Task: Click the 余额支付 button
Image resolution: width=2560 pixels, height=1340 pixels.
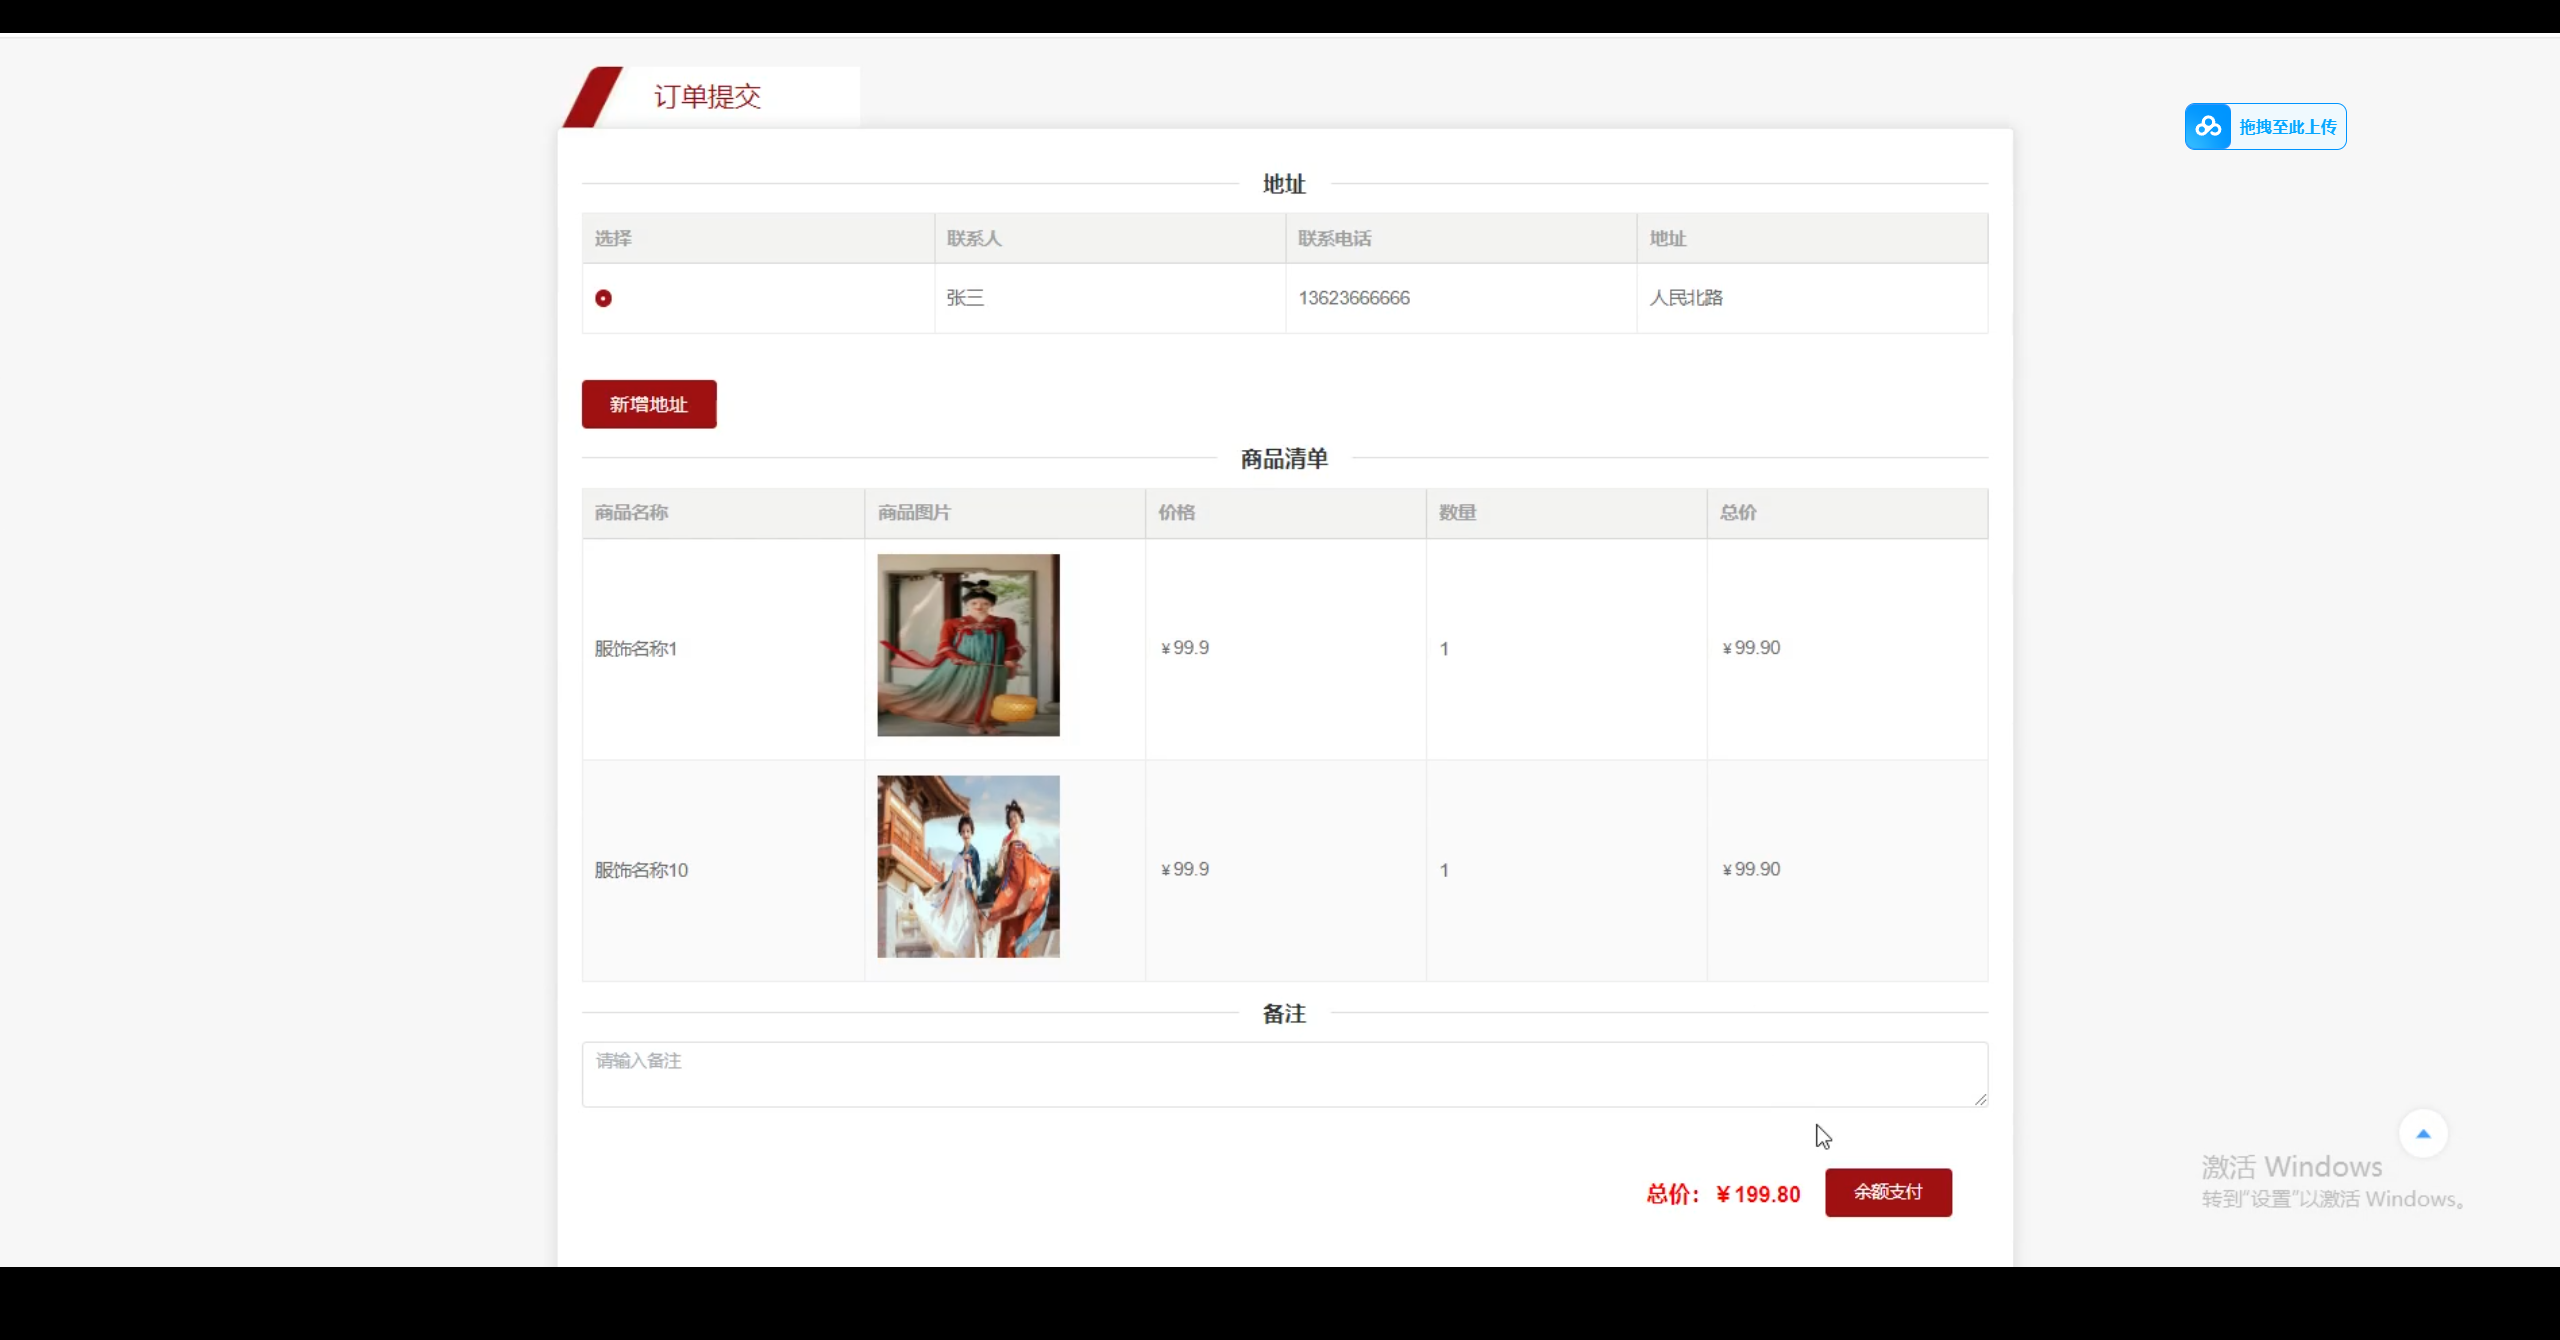Action: [x=1887, y=1192]
